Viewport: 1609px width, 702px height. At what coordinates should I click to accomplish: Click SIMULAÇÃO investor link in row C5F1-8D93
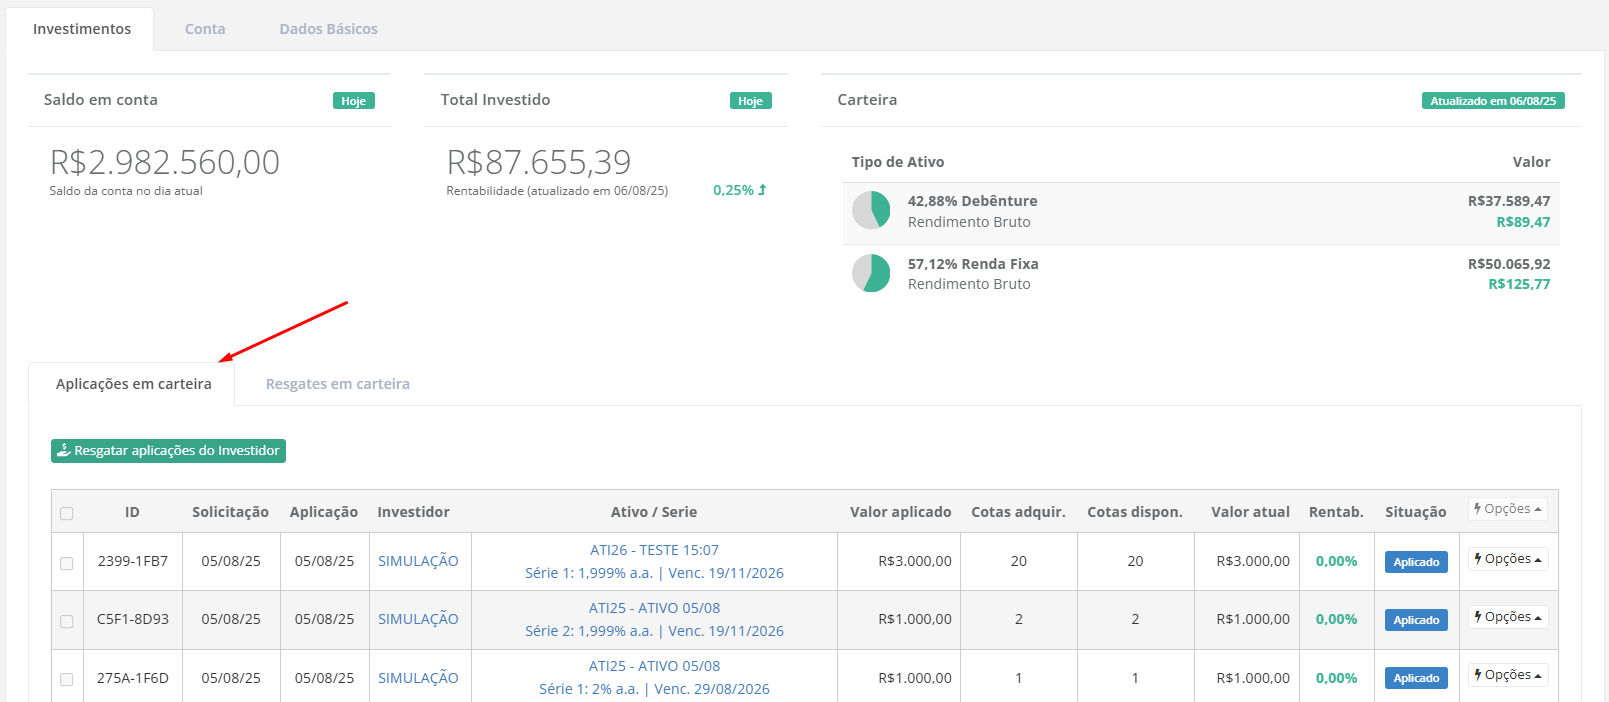coord(418,619)
